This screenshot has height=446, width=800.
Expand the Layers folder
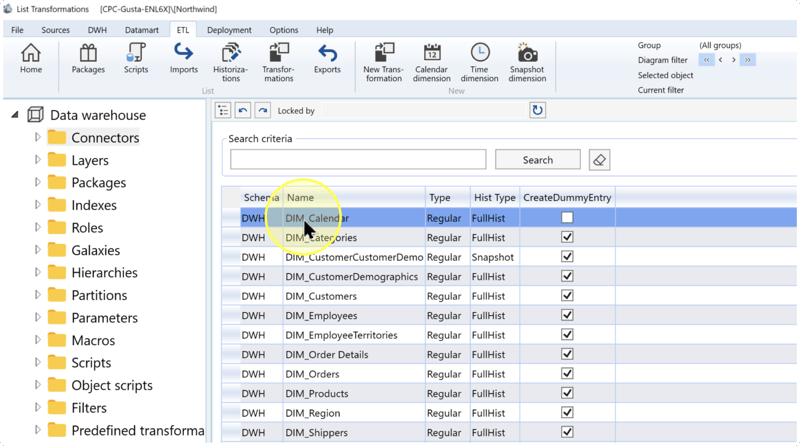[37, 160]
